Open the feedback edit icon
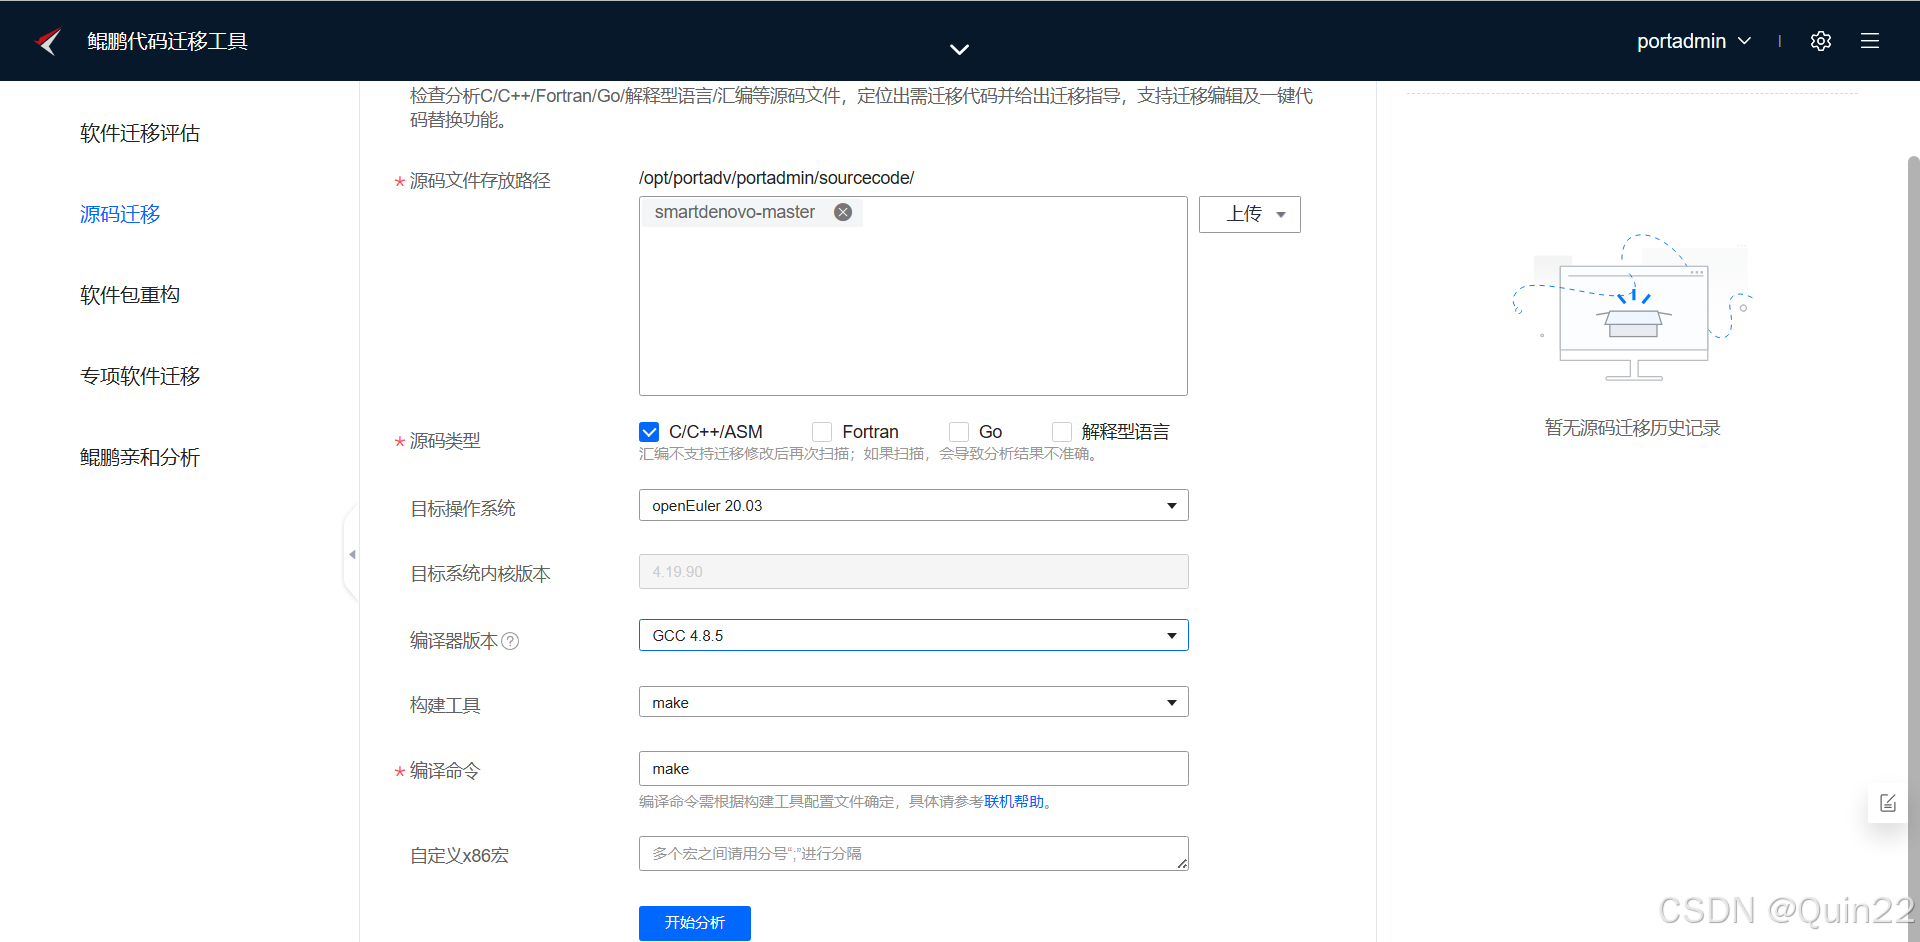Image resolution: width=1920 pixels, height=942 pixels. (1888, 803)
